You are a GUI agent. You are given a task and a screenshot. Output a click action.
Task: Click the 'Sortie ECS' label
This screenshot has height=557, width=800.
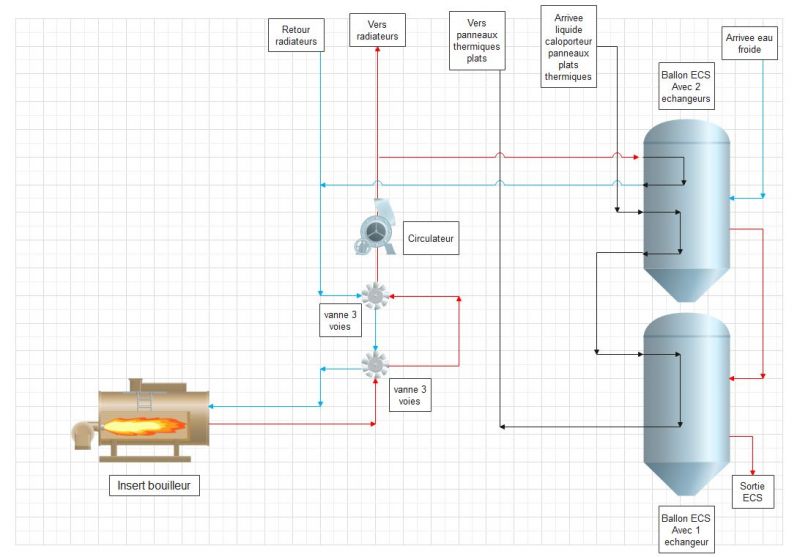click(x=753, y=492)
